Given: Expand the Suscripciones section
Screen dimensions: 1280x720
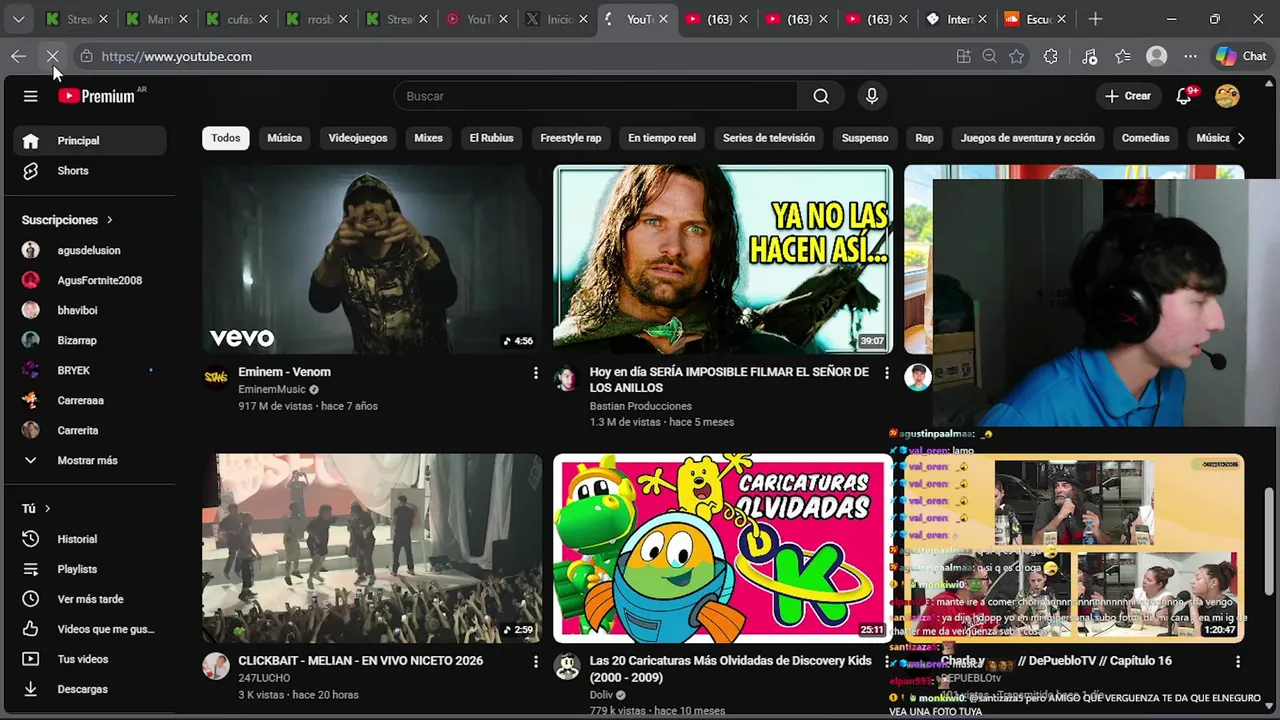Looking at the screenshot, I should pos(68,220).
